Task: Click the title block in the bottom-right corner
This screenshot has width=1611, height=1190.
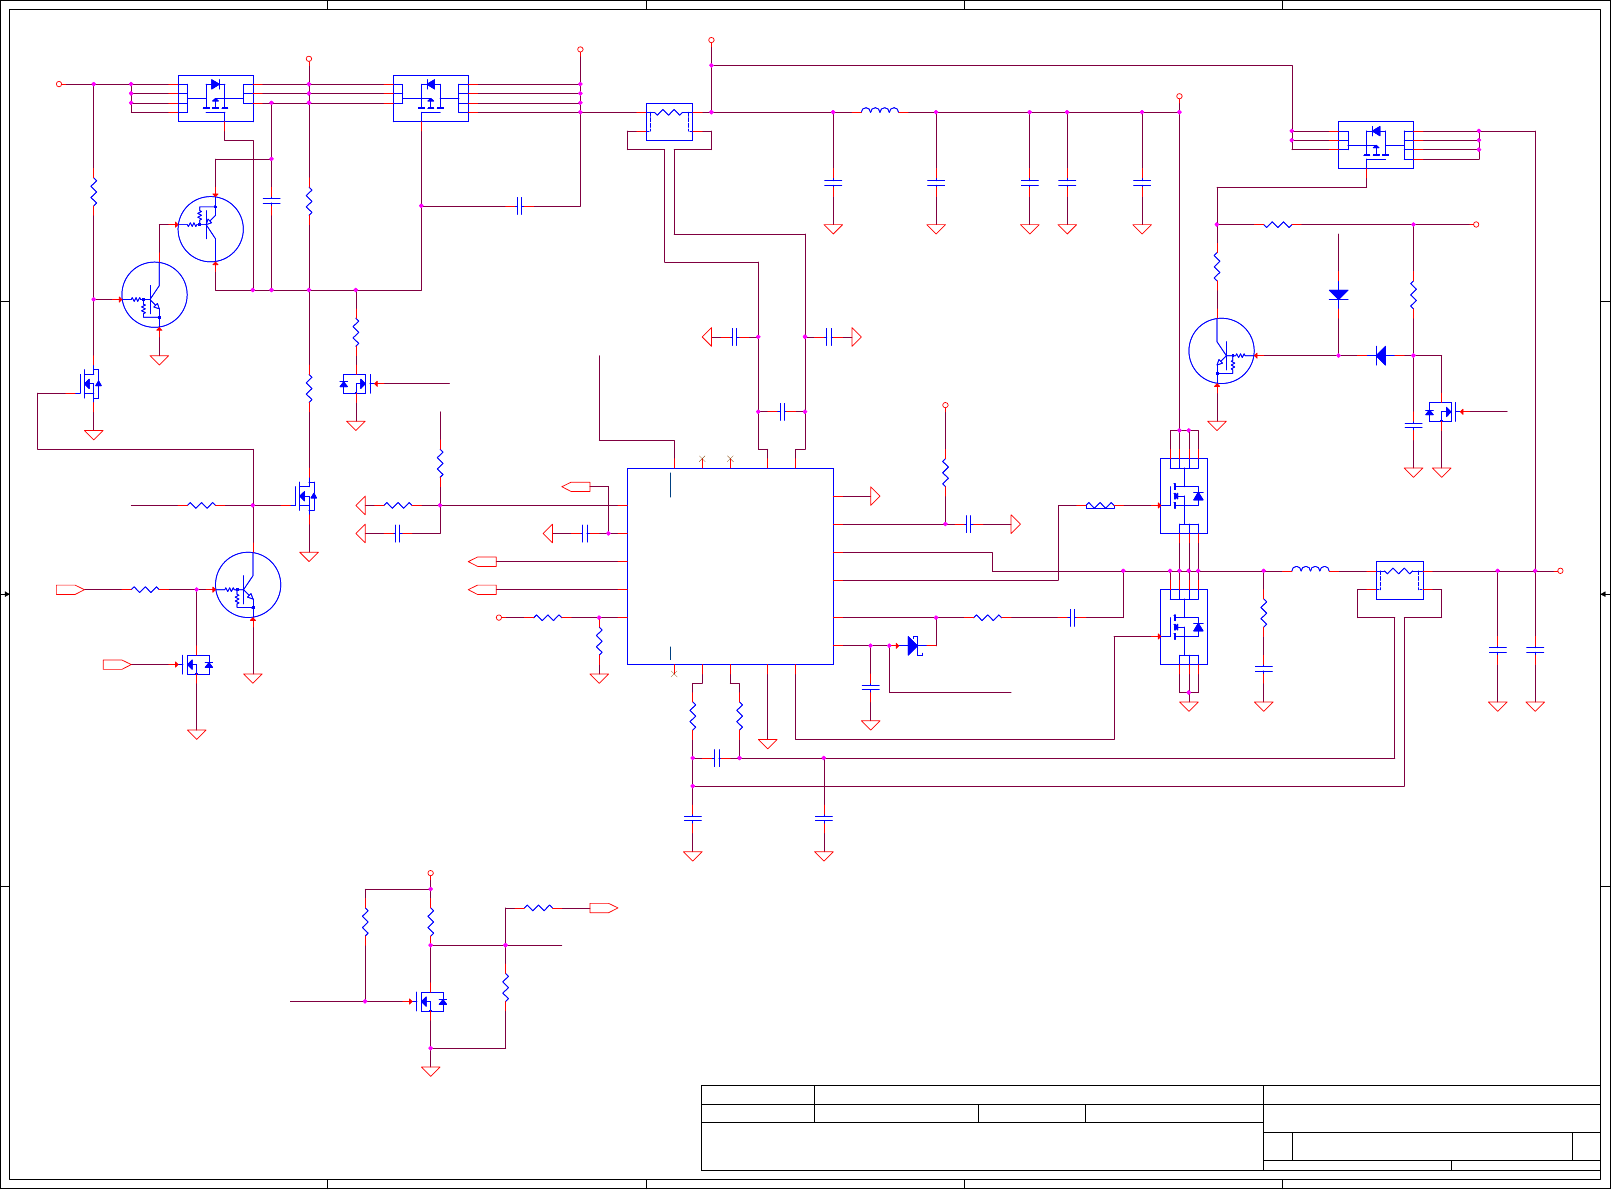Action: point(1151,1127)
